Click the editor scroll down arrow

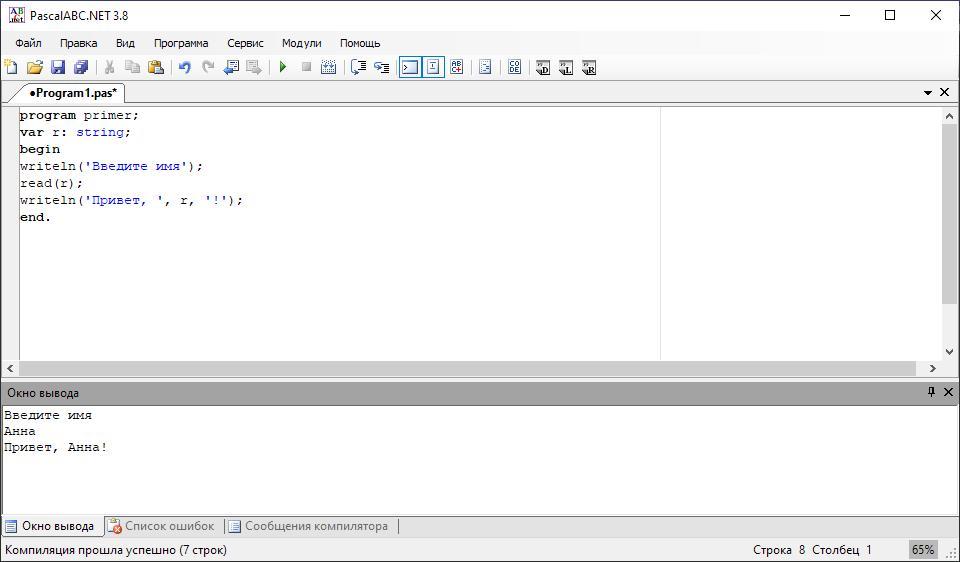950,352
